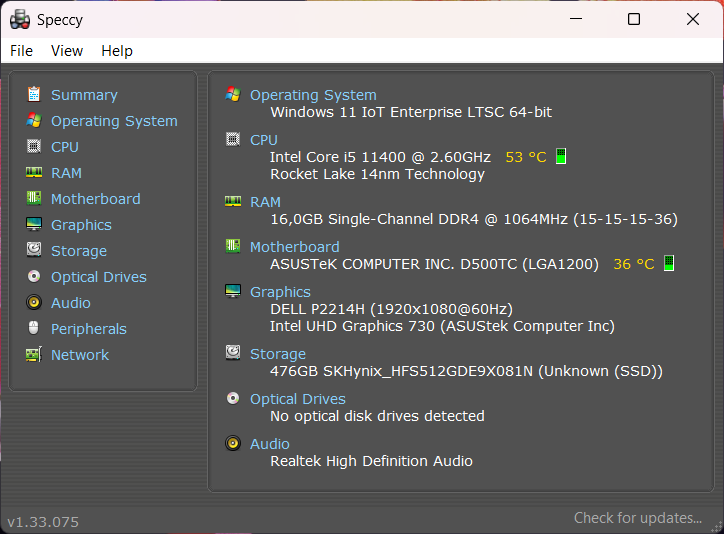The image size is (724, 534).
Task: Show Graphics details from sidebar
Action: (x=81, y=225)
